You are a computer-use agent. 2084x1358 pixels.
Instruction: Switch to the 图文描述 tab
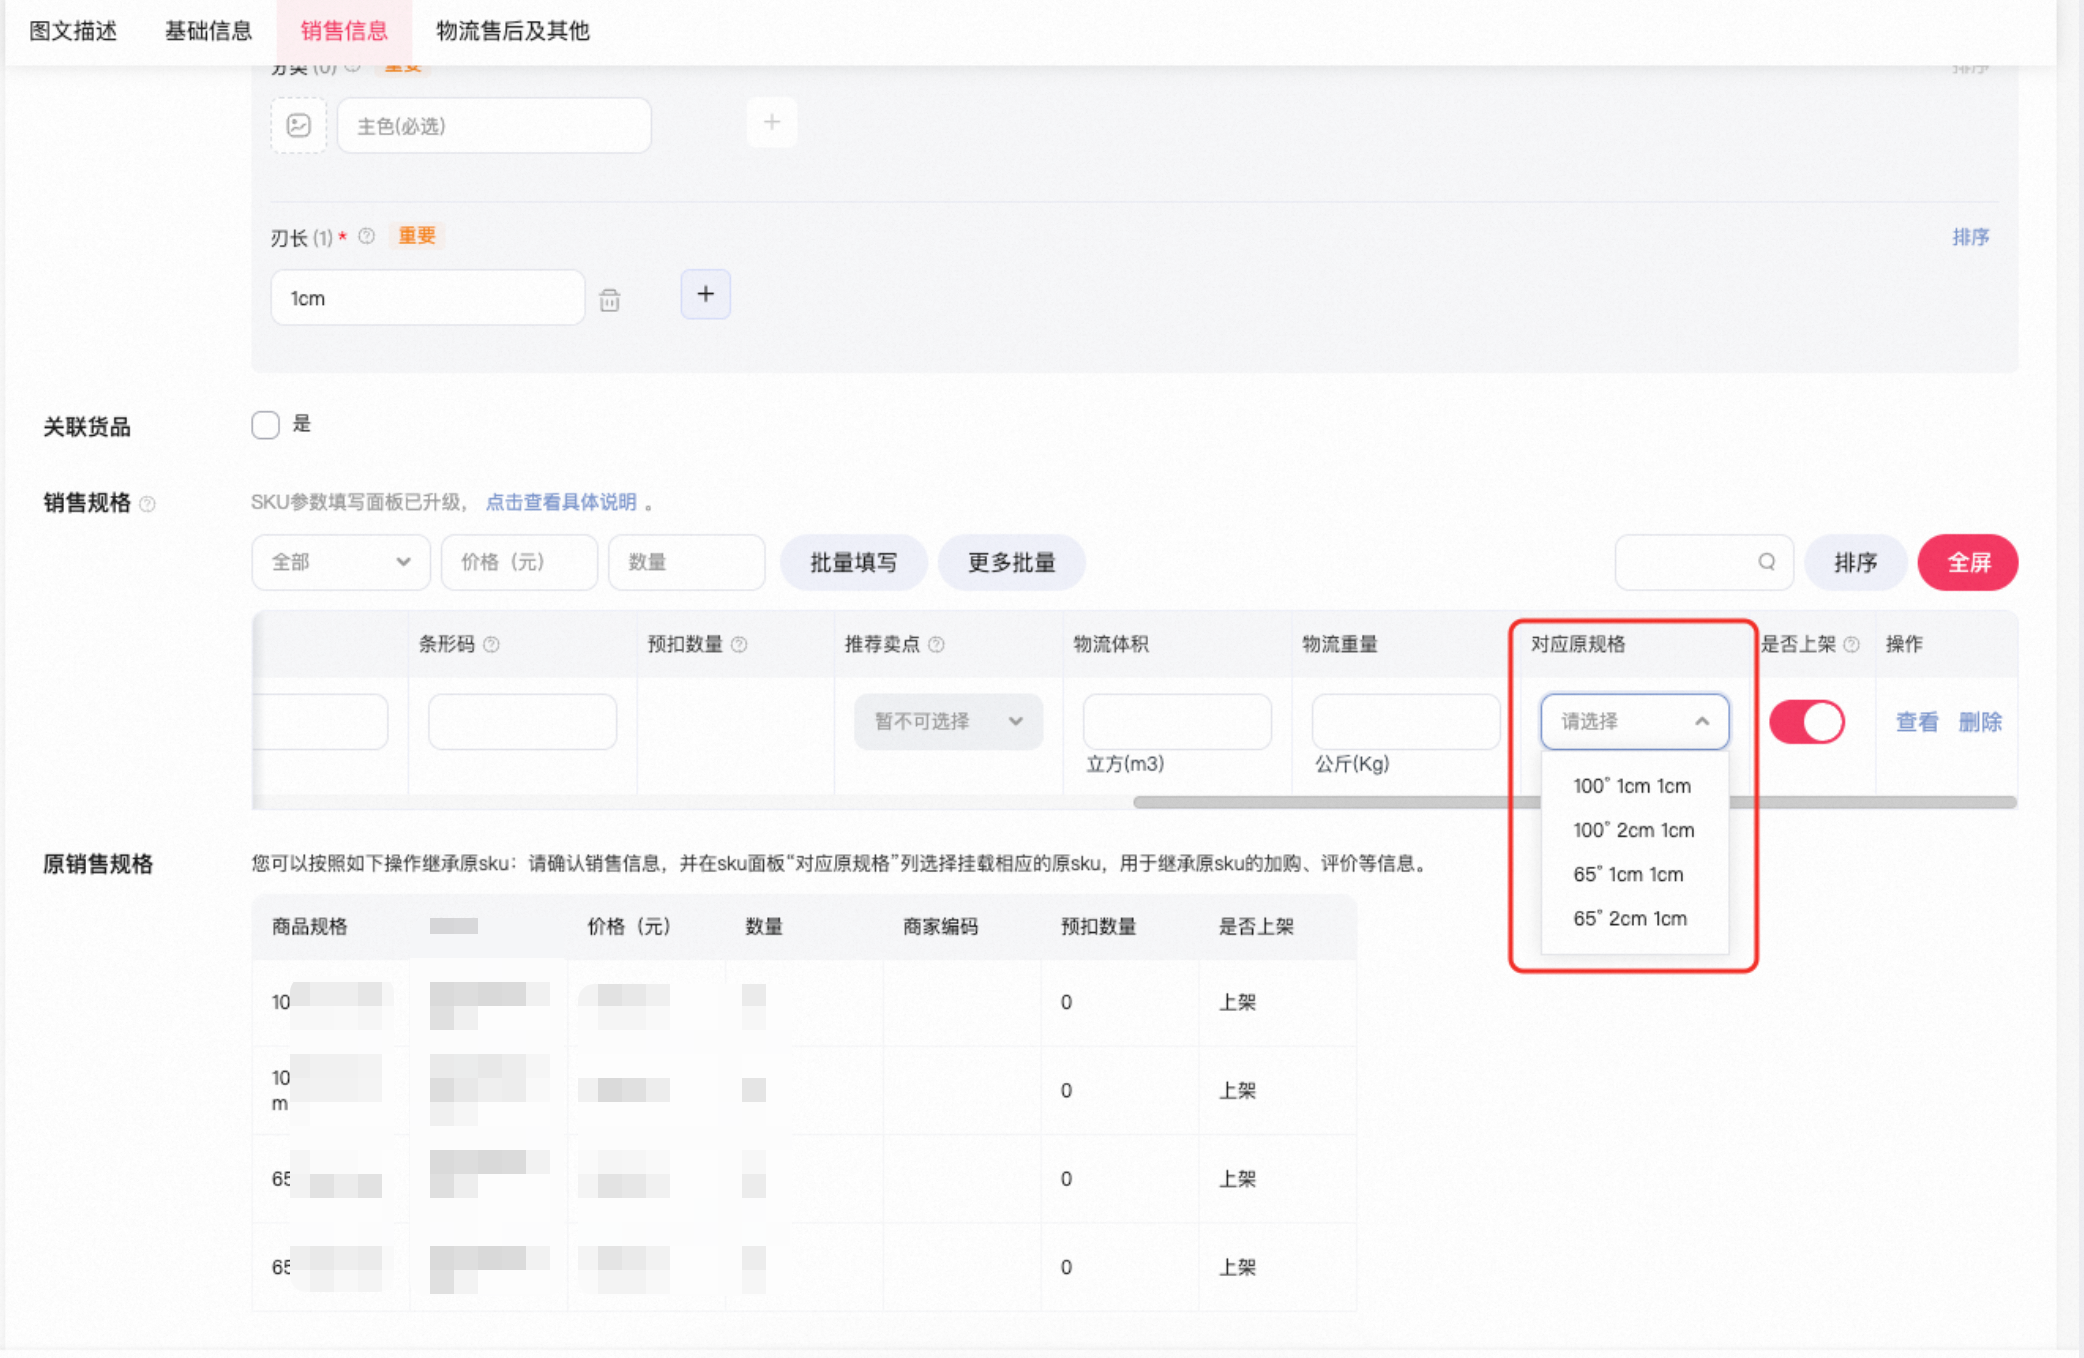click(x=73, y=31)
